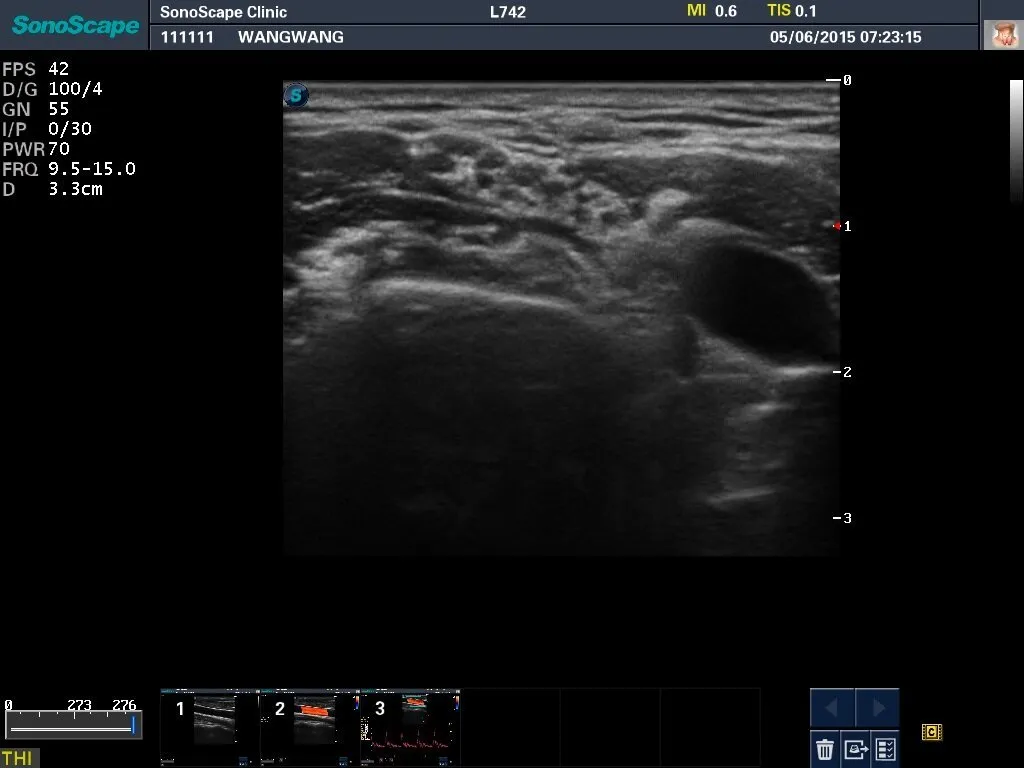Go to next clipboard page arrow
The height and width of the screenshot is (768, 1024).
(x=877, y=708)
